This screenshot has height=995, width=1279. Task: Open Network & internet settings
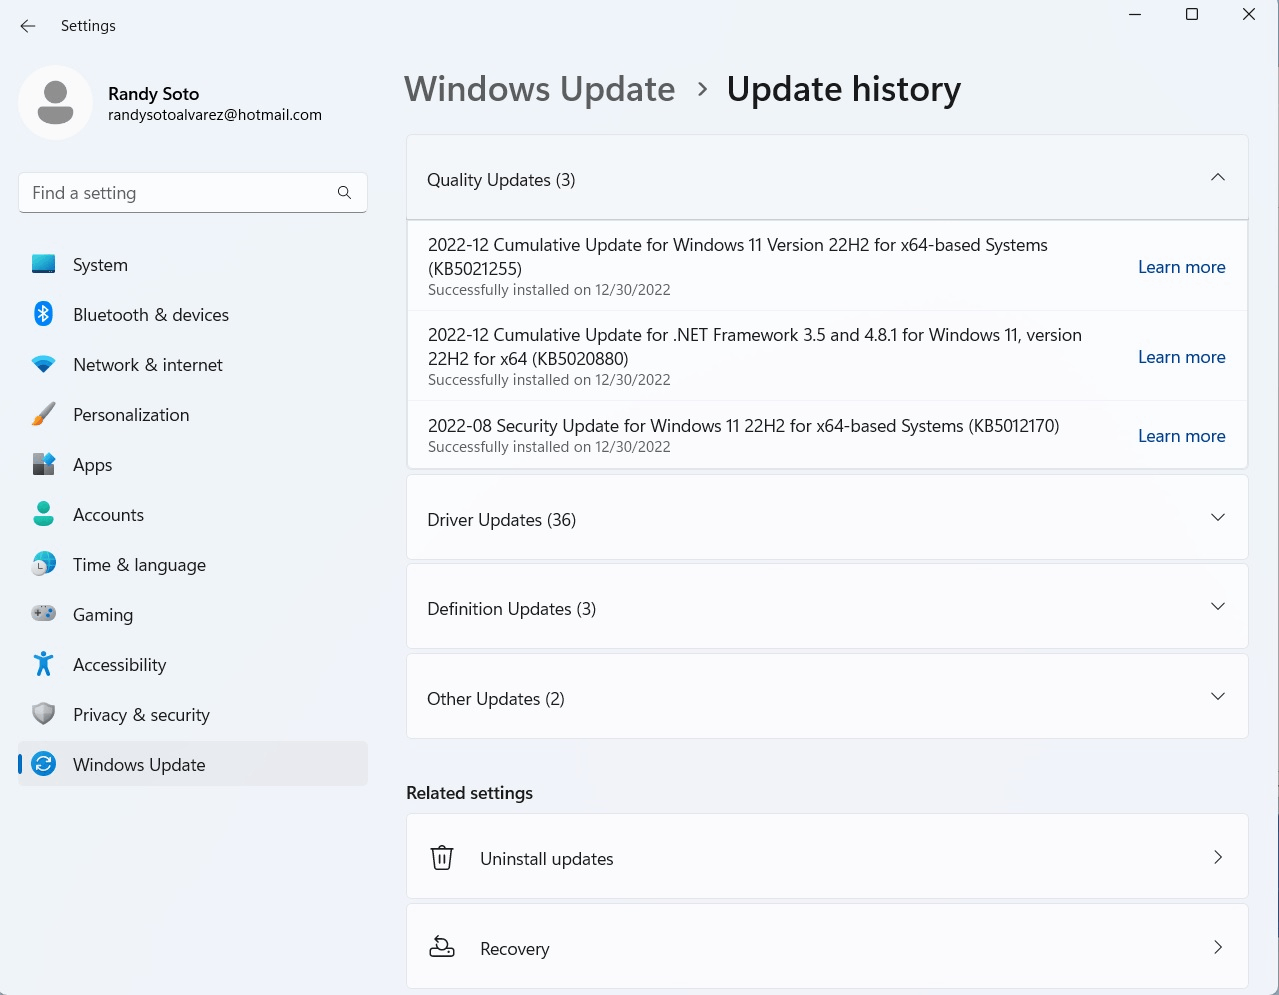click(x=193, y=365)
